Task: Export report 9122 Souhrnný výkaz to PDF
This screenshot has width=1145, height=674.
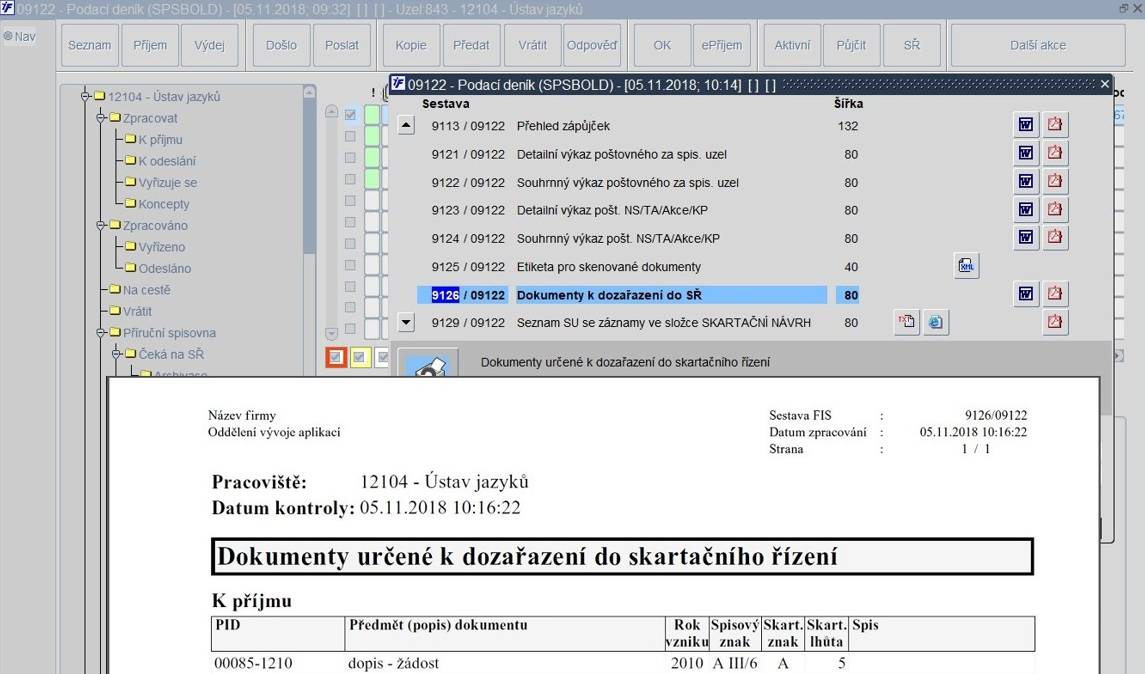Action: (x=1055, y=181)
